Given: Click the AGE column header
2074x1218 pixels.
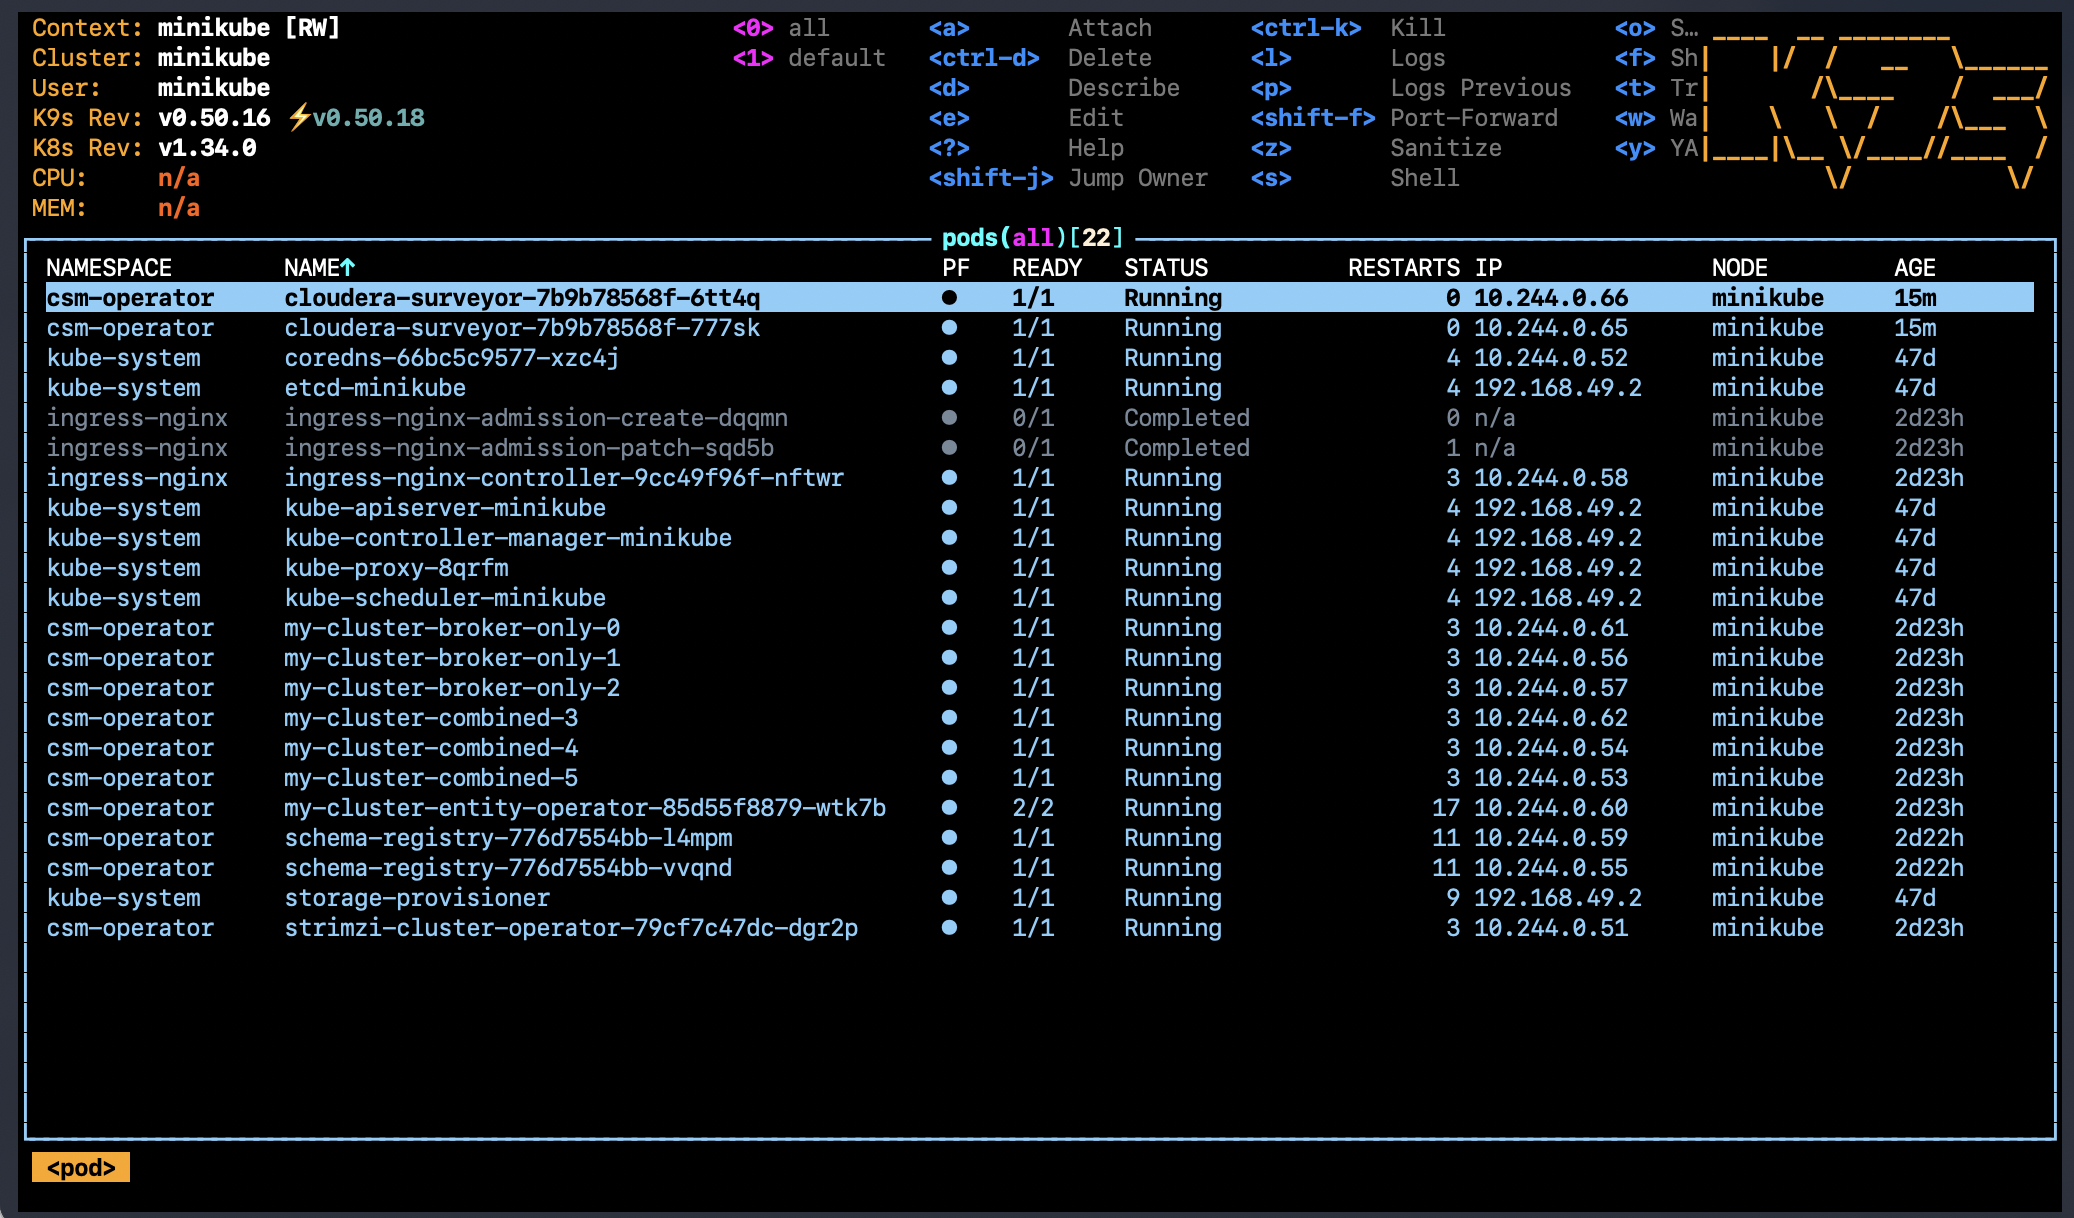Looking at the screenshot, I should 1914,268.
